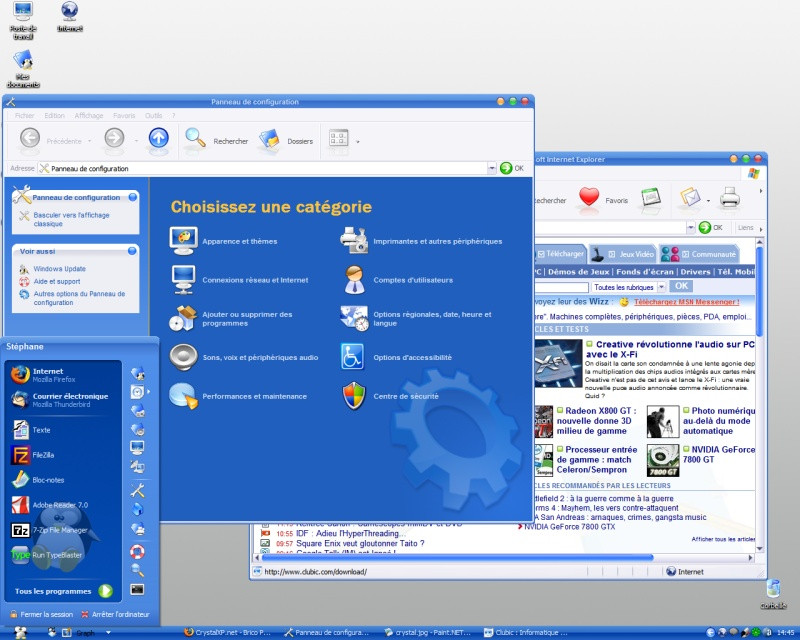
Task: Click the Up folder arrow toolbar icon
Action: [x=158, y=140]
